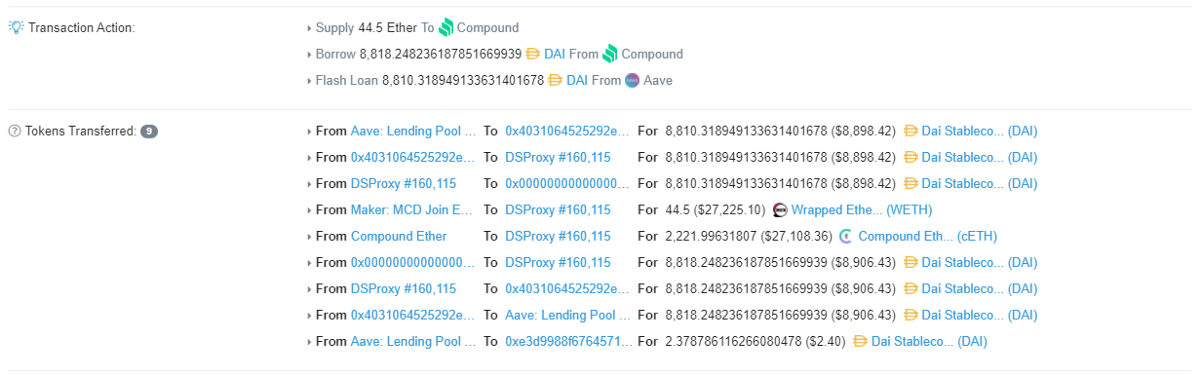Click the Aave logo in Flash Loan row
1200x375 pixels.
click(632, 80)
